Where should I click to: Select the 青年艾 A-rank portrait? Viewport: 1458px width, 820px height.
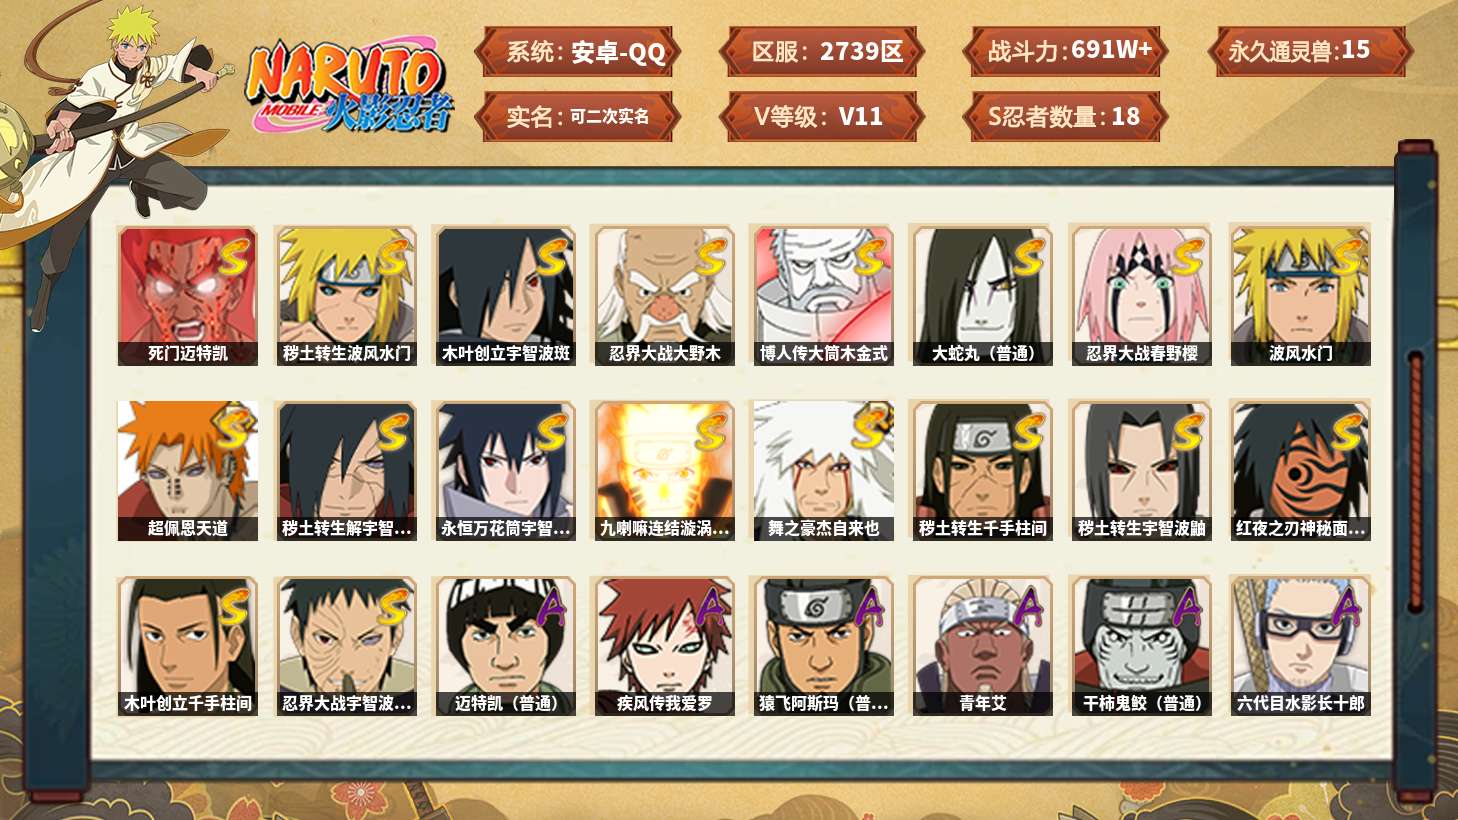[982, 646]
